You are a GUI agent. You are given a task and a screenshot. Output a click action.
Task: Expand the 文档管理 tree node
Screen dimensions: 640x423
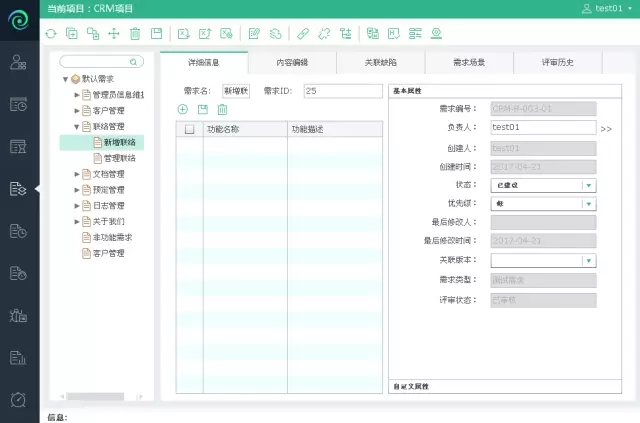[x=77, y=174]
